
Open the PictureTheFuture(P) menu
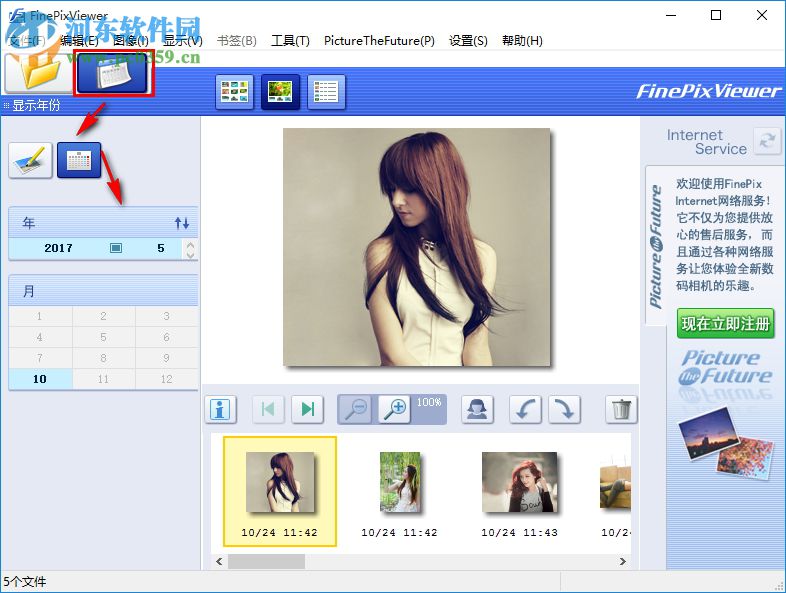click(379, 41)
